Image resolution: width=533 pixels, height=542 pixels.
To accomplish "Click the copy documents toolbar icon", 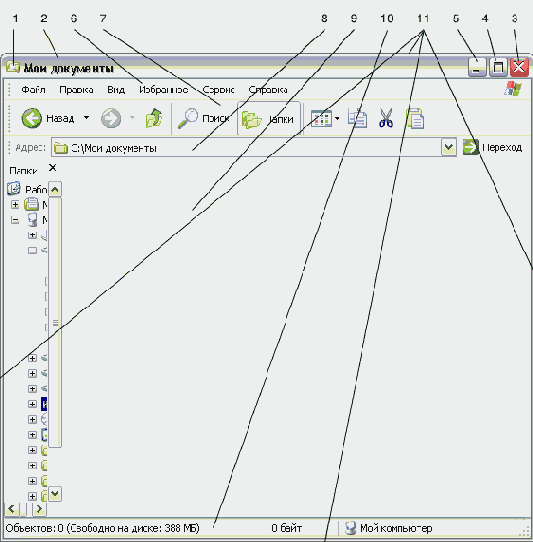I will [357, 118].
